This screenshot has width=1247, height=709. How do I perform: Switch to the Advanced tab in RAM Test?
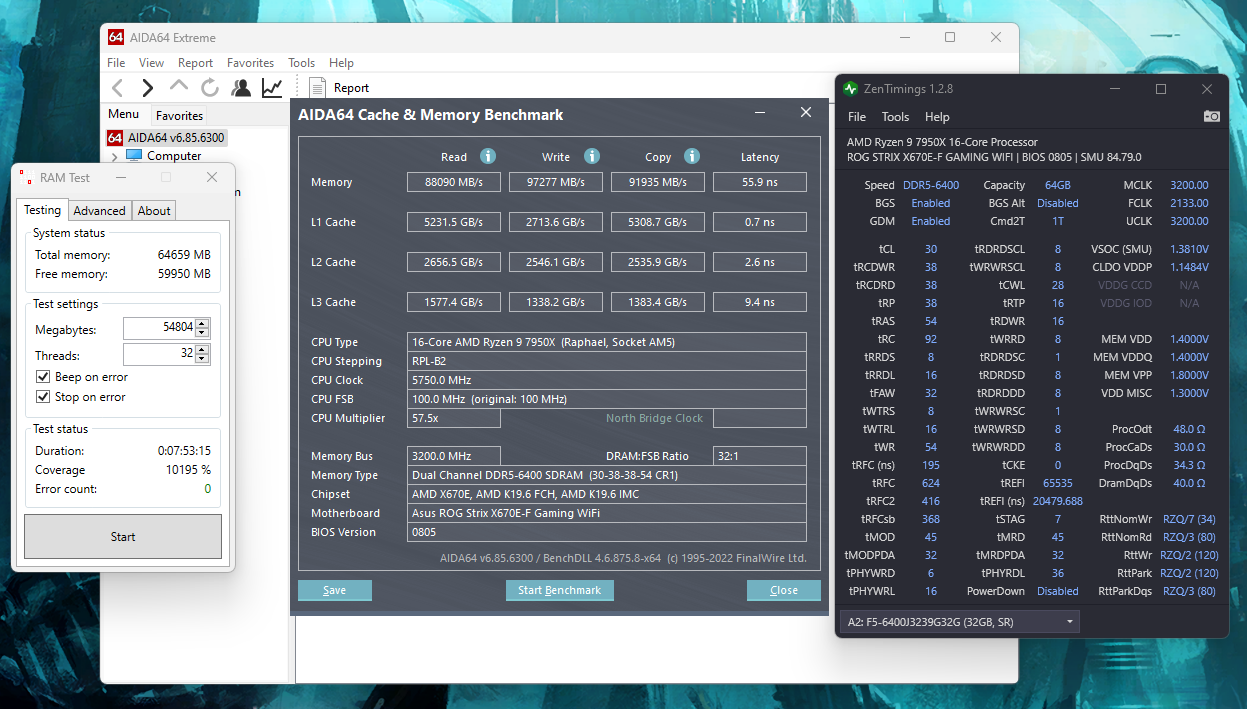[100, 211]
